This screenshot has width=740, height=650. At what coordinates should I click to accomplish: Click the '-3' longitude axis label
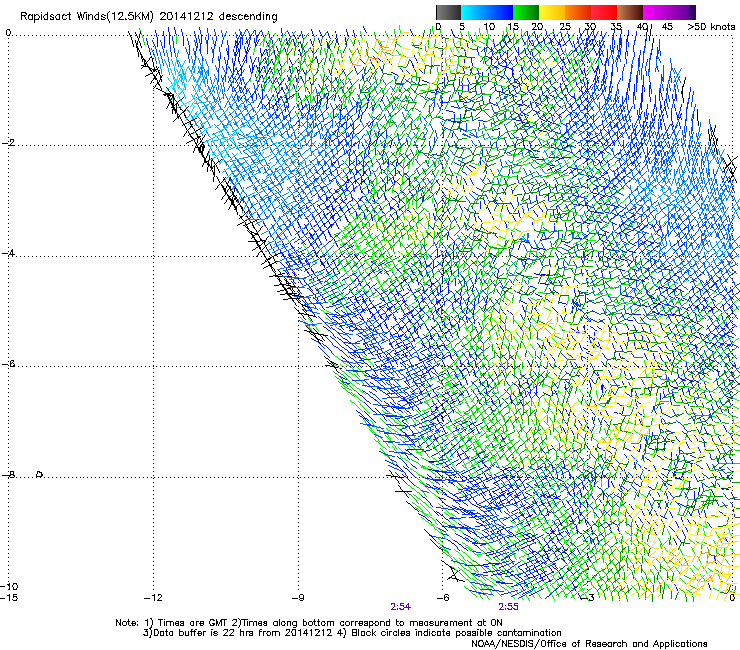[x=588, y=598]
